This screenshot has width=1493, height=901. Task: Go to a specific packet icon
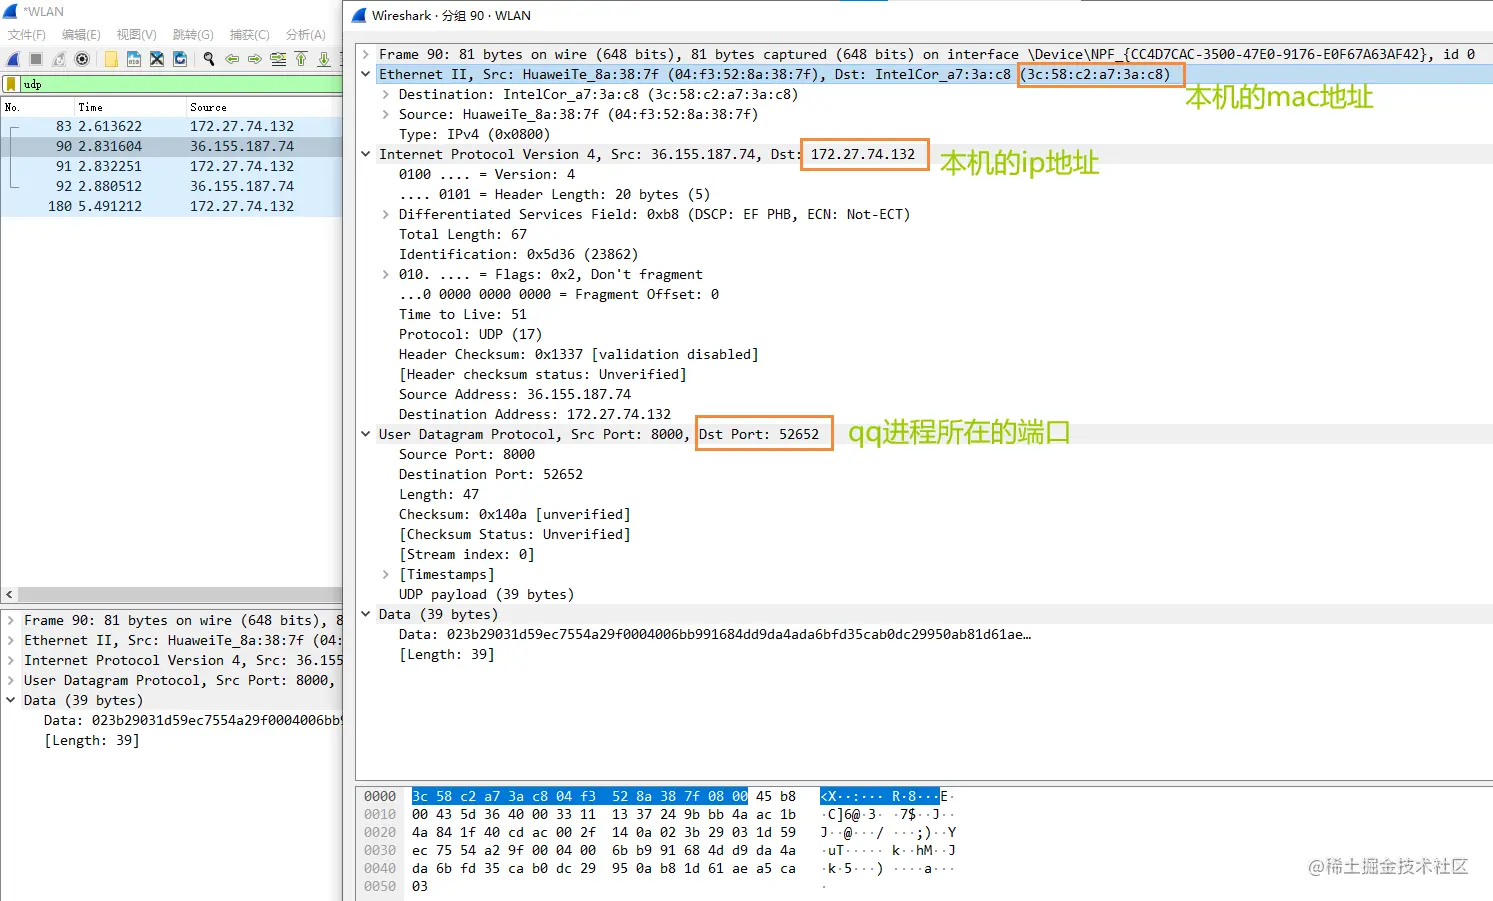pyautogui.click(x=278, y=59)
